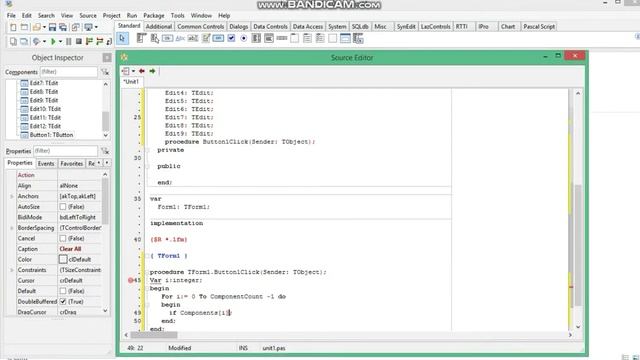Image resolution: width=640 pixels, height=360 pixels.
Task: Pick the TLabel component in palette
Action: tap(180, 38)
